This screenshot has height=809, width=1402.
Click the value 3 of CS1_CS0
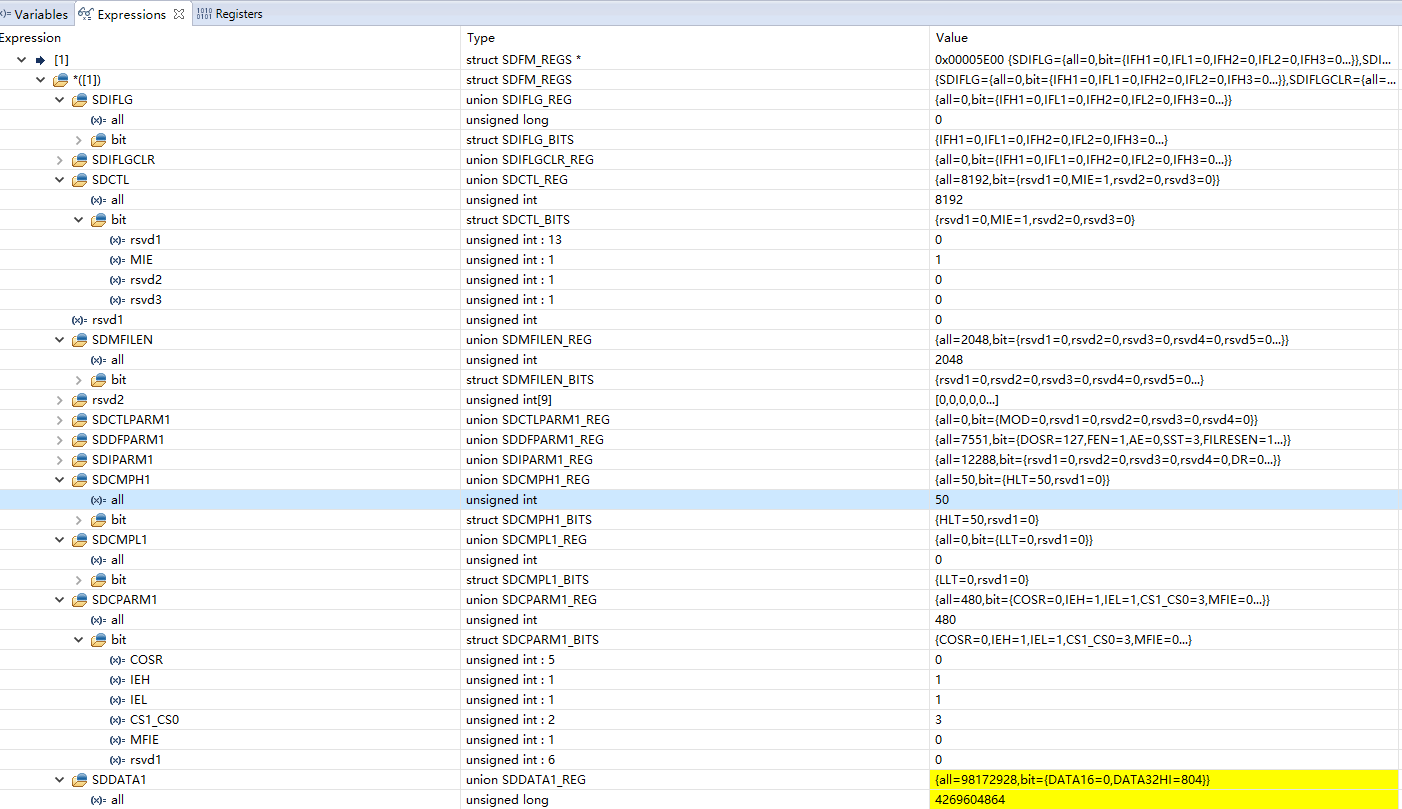coord(939,720)
